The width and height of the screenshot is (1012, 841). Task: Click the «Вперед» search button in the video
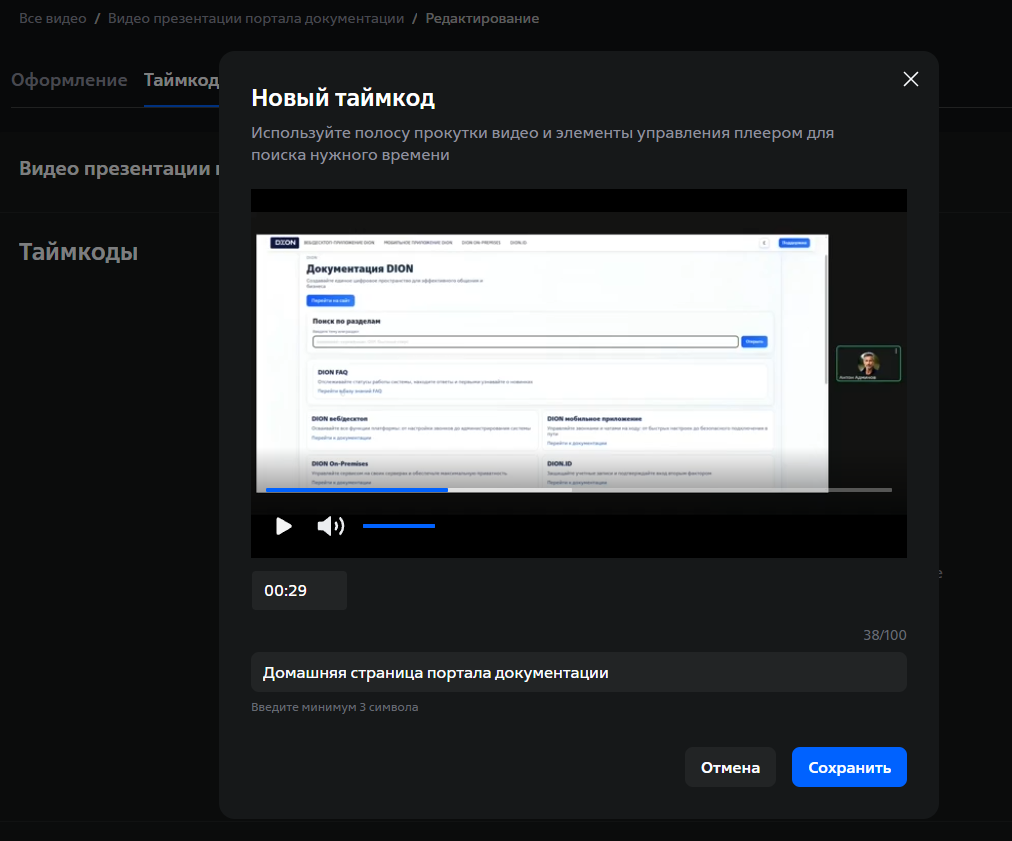(x=755, y=341)
